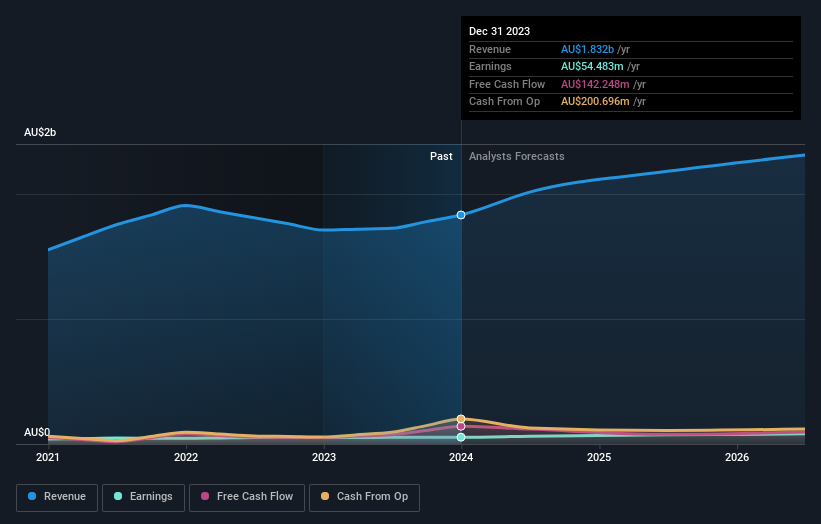The image size is (821, 524).
Task: Click the blue Revenue data point at 2024
Action: coord(461,215)
